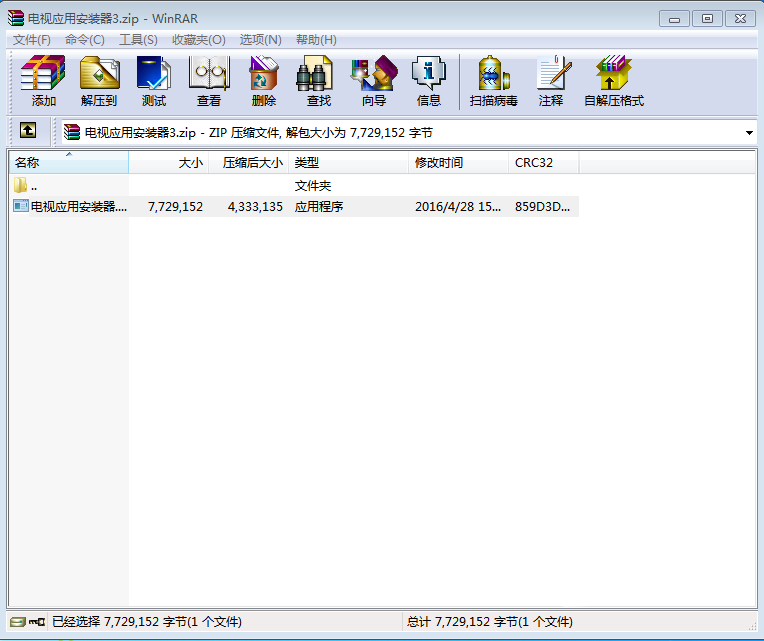This screenshot has height=641, width=764.
Task: Sort by Name (名称) column header
Action: tap(69, 163)
